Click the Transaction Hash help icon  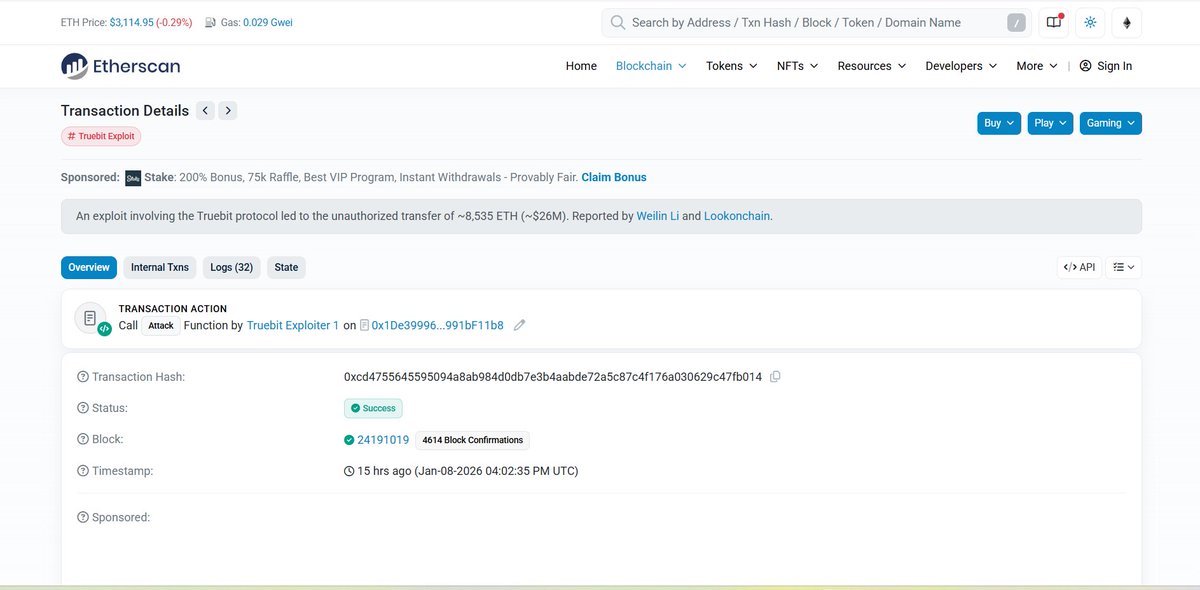(x=83, y=377)
